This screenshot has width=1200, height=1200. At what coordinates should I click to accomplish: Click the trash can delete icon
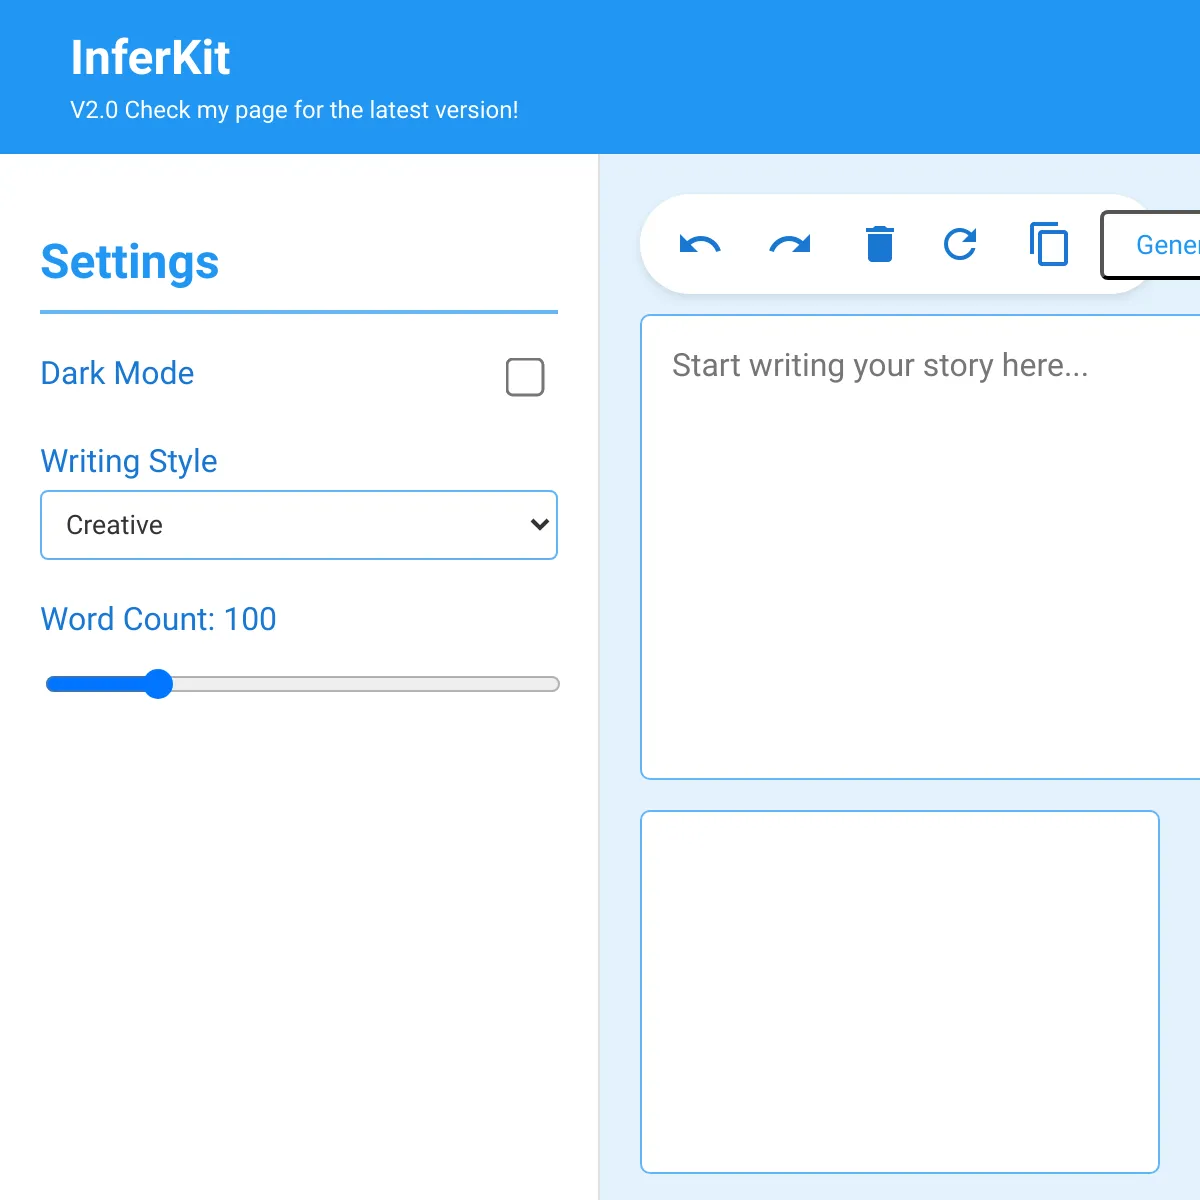pos(880,244)
